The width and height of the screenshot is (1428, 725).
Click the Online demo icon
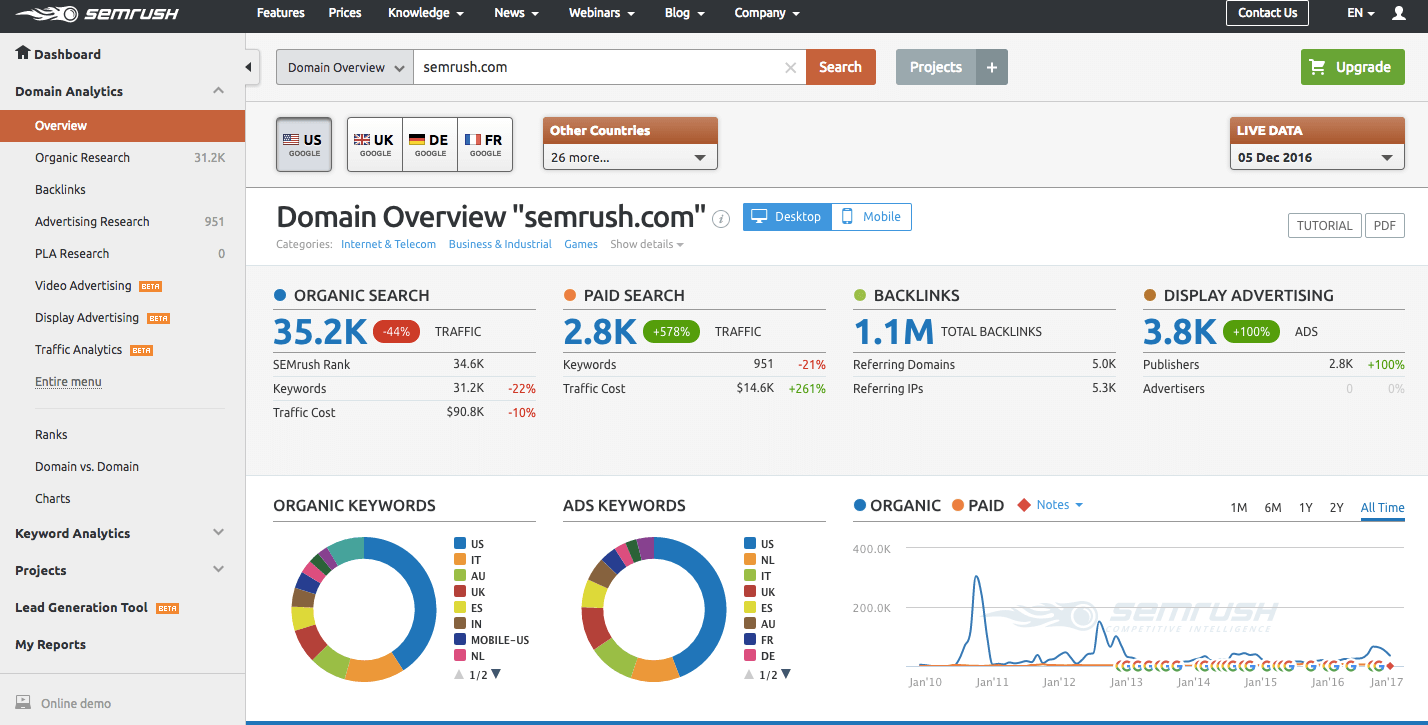tap(23, 702)
